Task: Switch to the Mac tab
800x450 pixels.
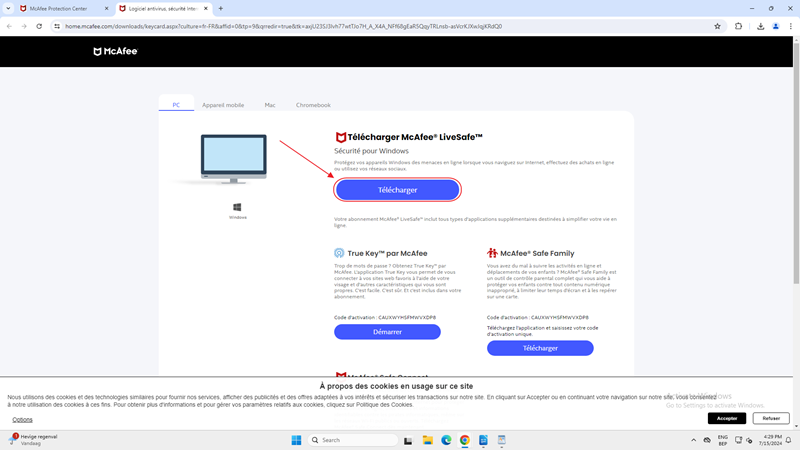Action: click(270, 105)
